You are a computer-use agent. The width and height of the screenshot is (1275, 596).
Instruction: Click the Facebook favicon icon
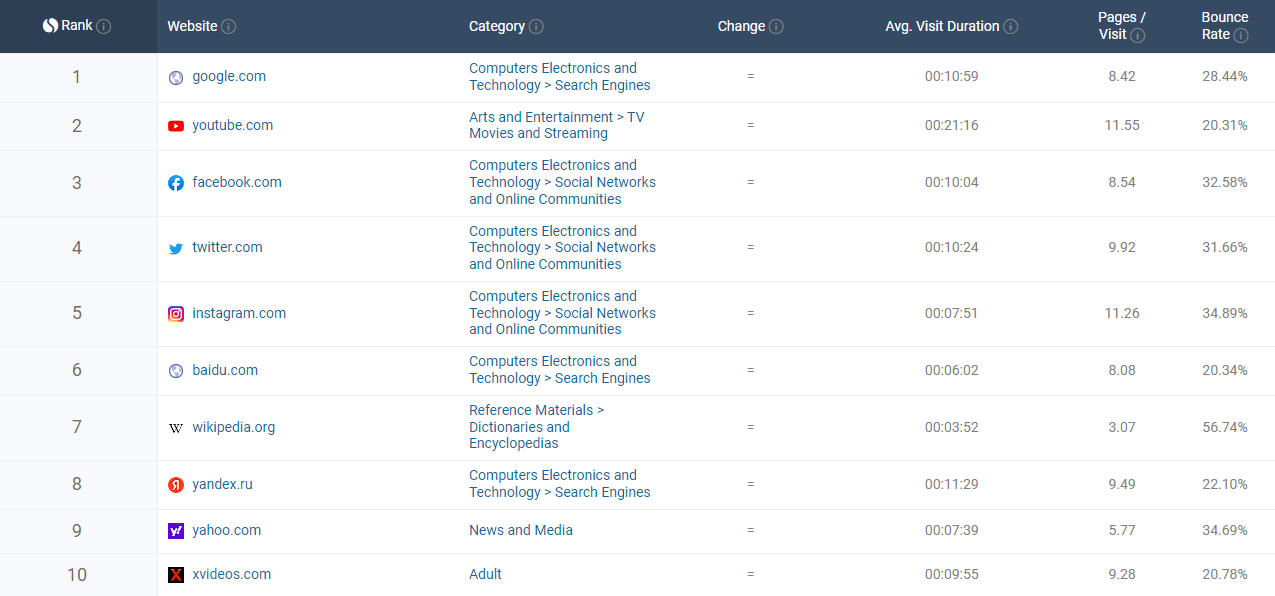click(176, 183)
